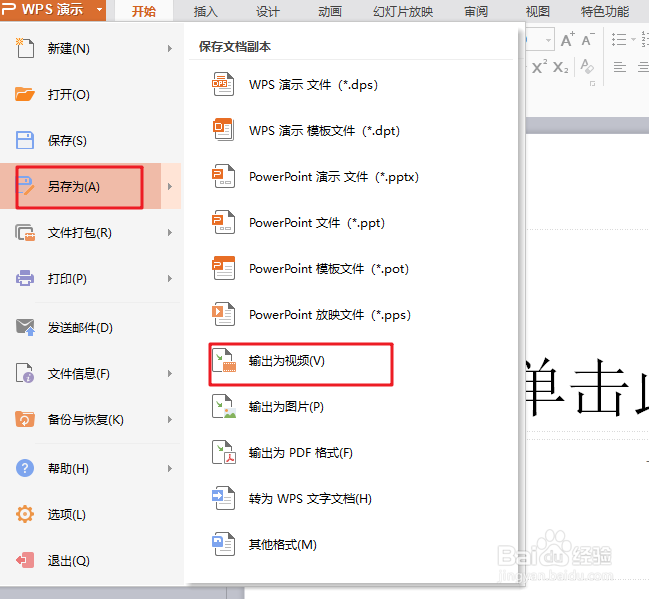Select WPS 演示 文件 (*.dps) format
This screenshot has height=599, width=649.
pyautogui.click(x=313, y=85)
